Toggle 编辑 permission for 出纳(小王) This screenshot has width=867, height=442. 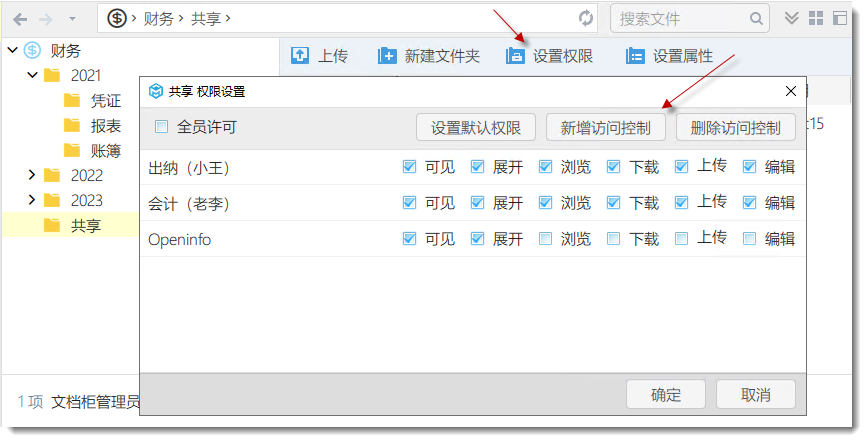(x=750, y=167)
